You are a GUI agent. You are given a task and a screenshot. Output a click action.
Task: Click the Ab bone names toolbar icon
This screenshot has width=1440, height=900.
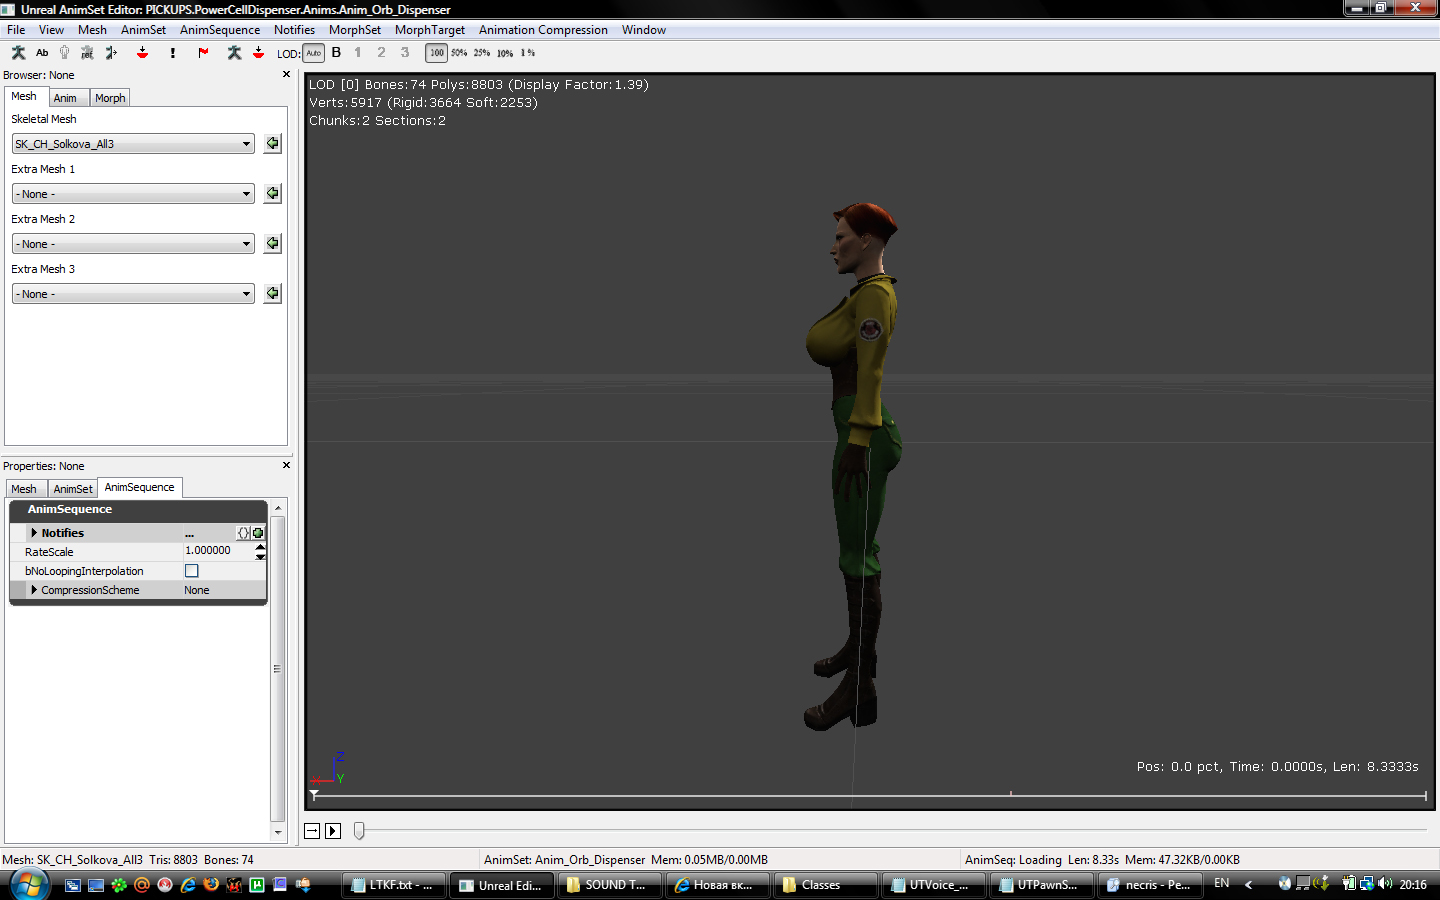click(x=42, y=53)
